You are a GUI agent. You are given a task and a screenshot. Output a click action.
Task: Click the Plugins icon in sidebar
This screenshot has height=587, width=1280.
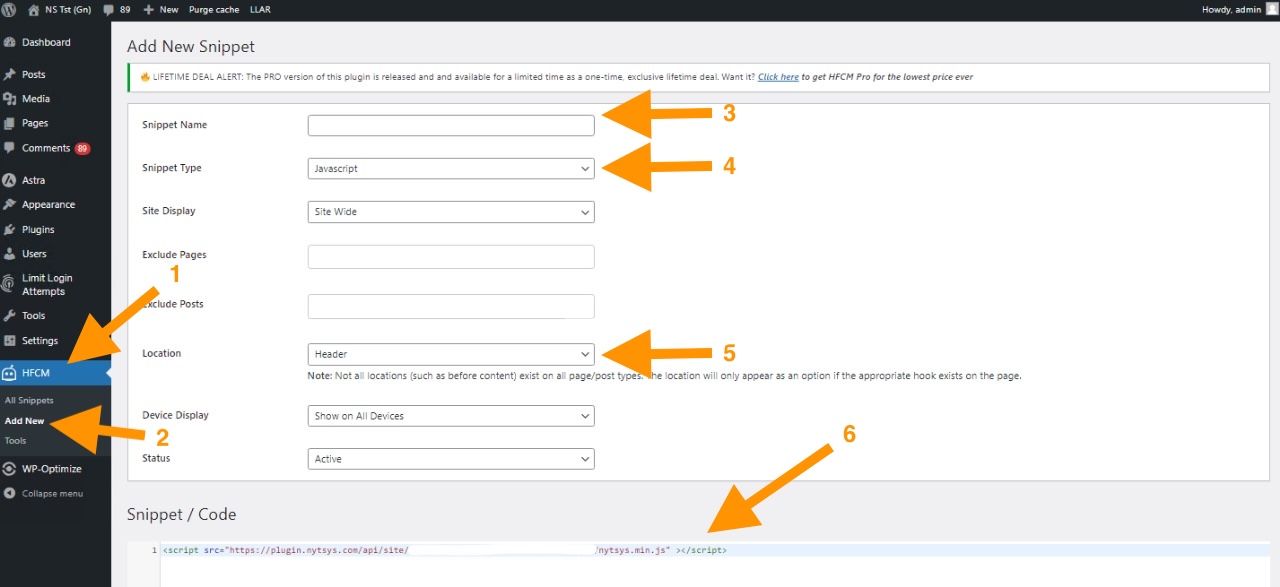coord(10,230)
